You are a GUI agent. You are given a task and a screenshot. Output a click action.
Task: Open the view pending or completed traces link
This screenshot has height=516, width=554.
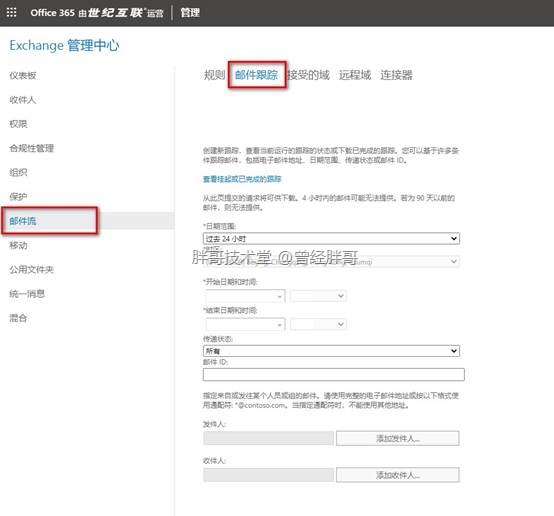tap(242, 179)
